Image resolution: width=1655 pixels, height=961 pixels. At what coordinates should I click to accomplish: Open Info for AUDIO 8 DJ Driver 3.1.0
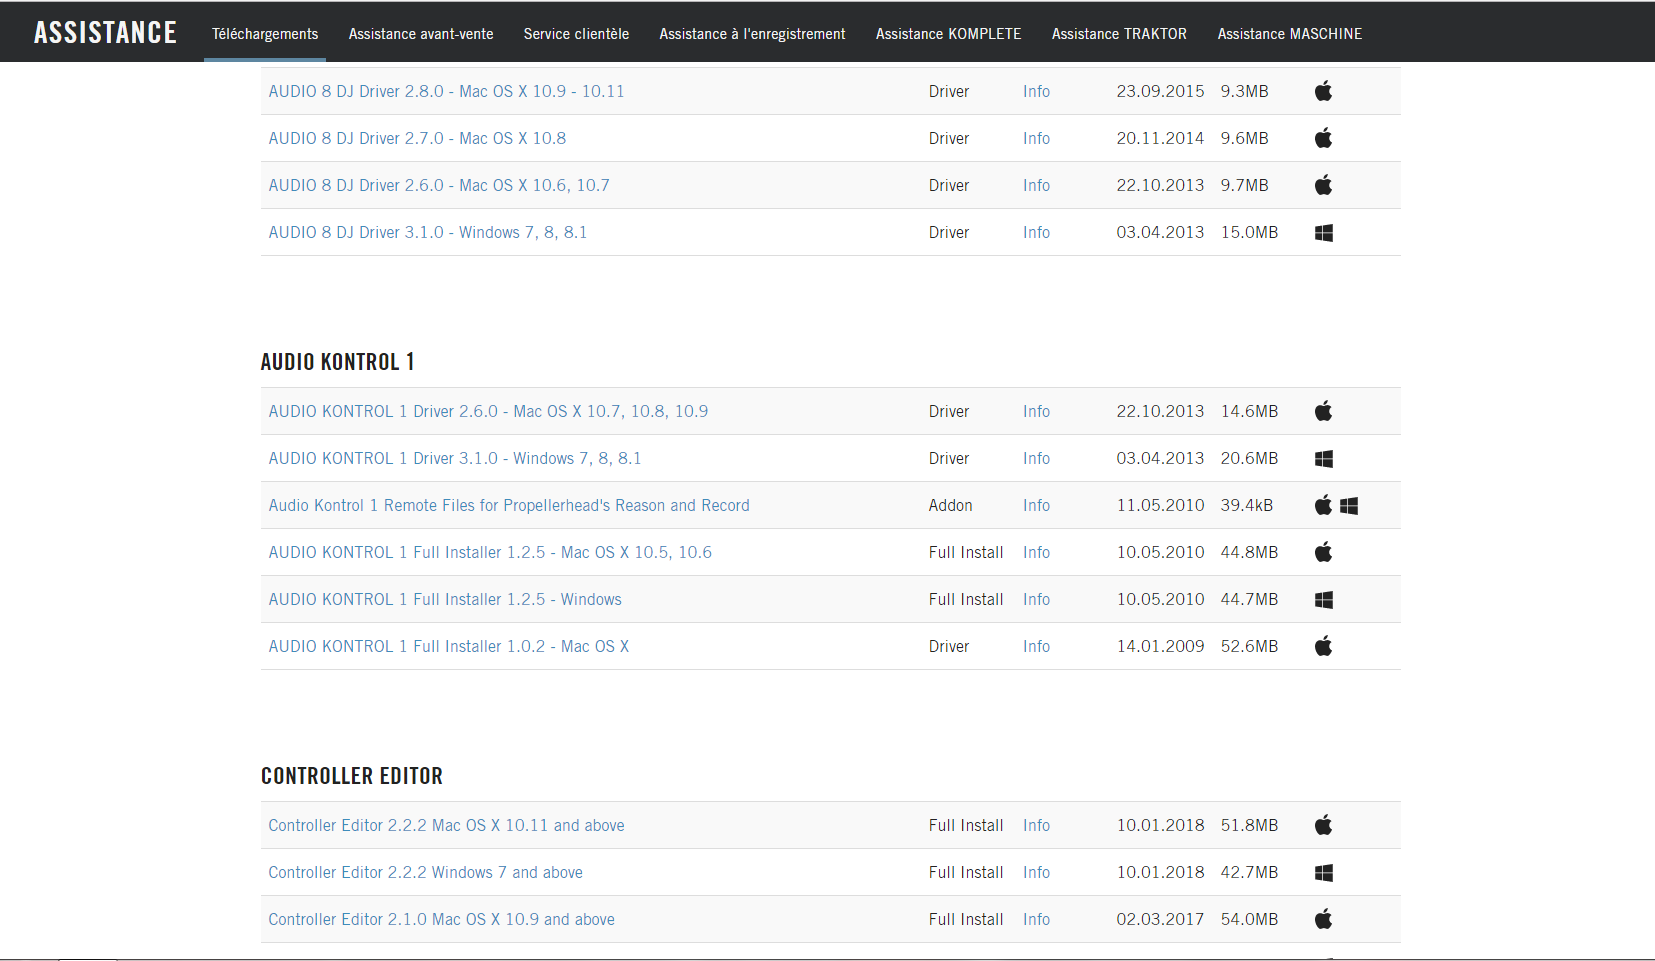click(1036, 232)
